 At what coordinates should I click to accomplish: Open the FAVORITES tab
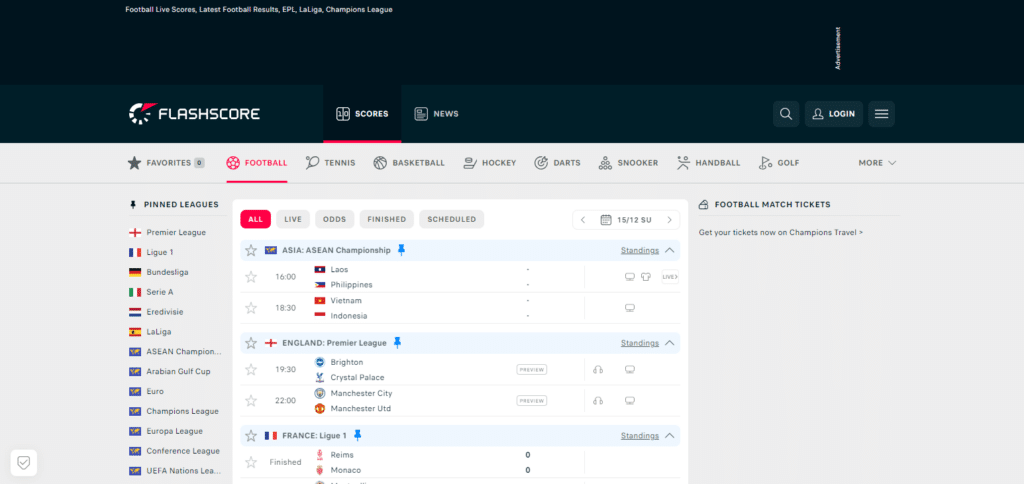(166, 163)
